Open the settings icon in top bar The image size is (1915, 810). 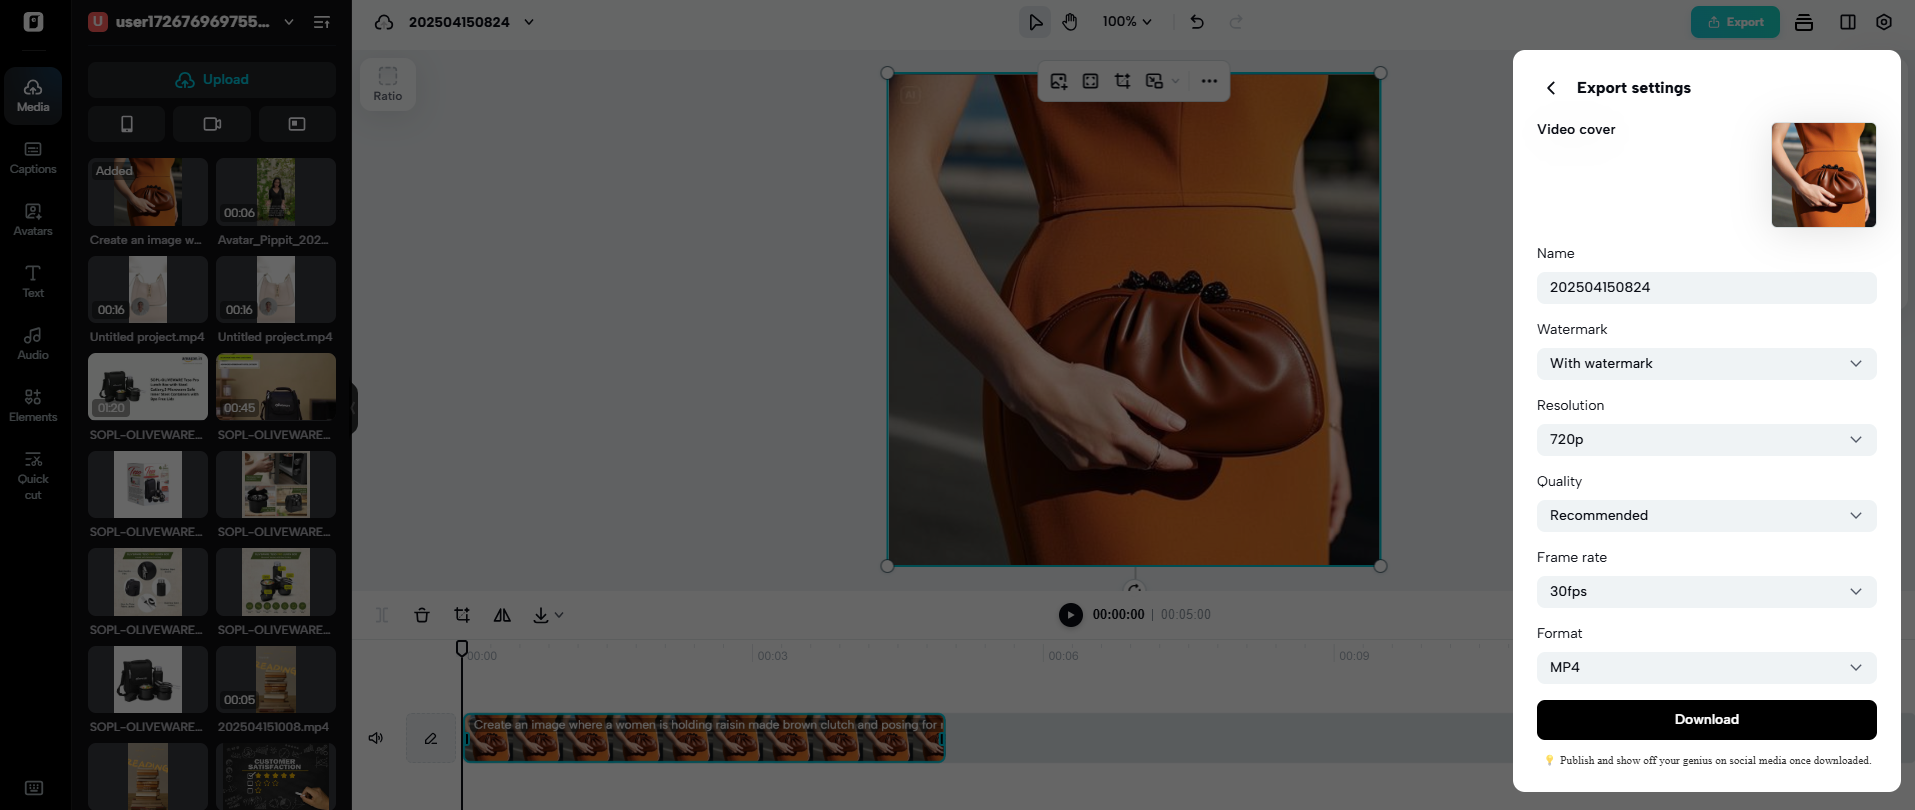point(1884,22)
